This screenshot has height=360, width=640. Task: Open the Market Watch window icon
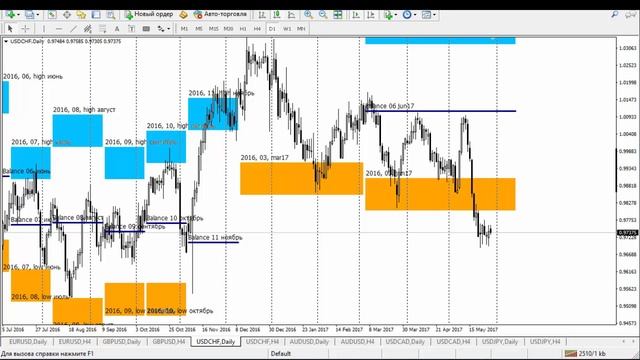tap(52, 15)
